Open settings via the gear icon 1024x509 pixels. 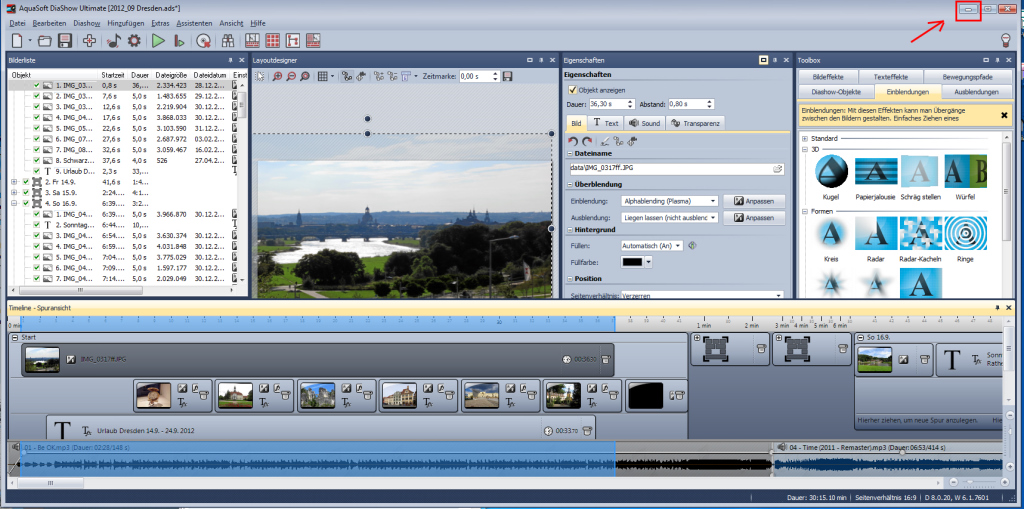134,41
